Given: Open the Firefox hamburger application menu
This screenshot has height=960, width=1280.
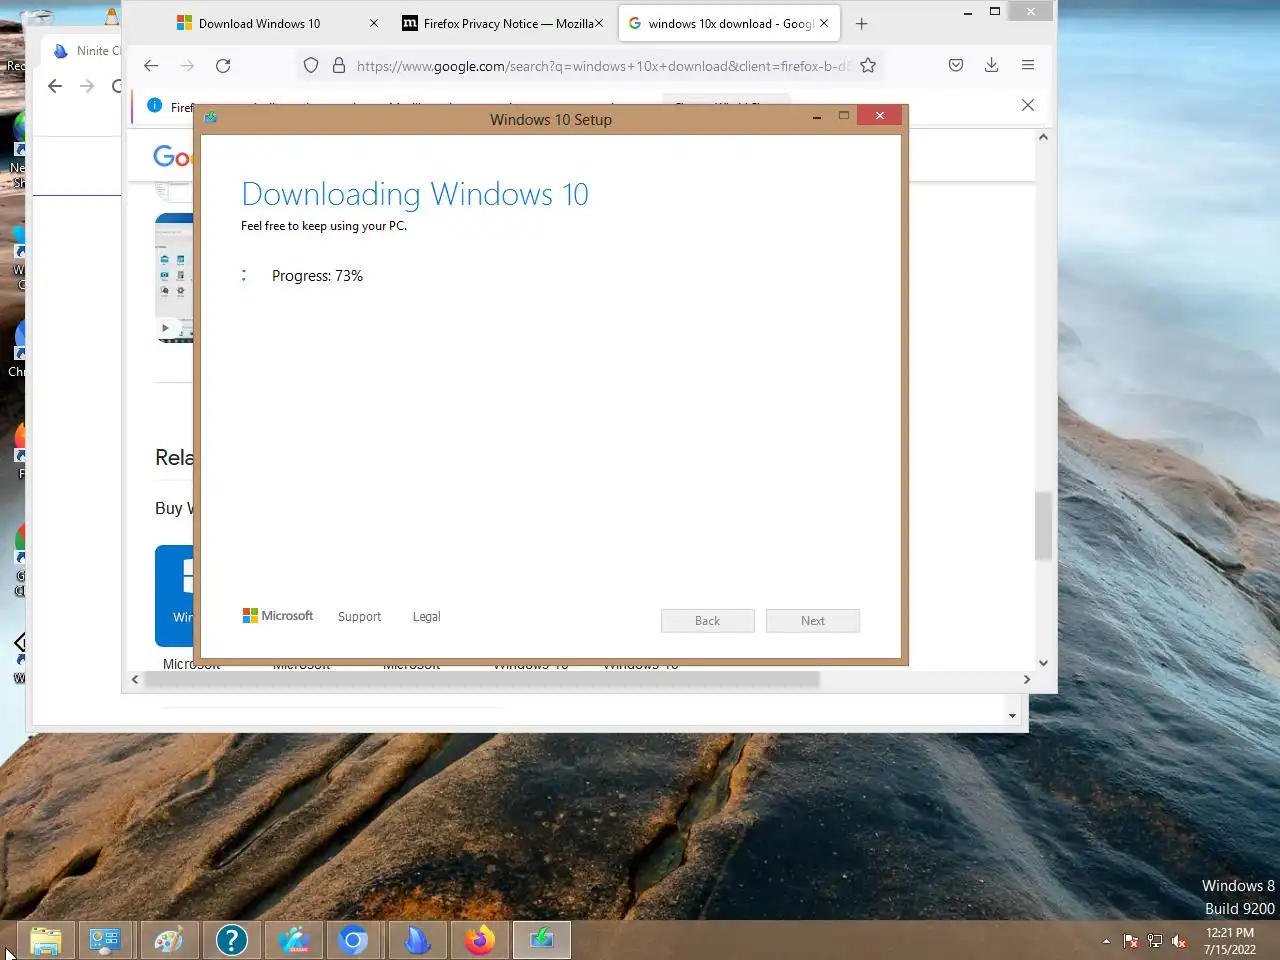Looking at the screenshot, I should point(1028,65).
